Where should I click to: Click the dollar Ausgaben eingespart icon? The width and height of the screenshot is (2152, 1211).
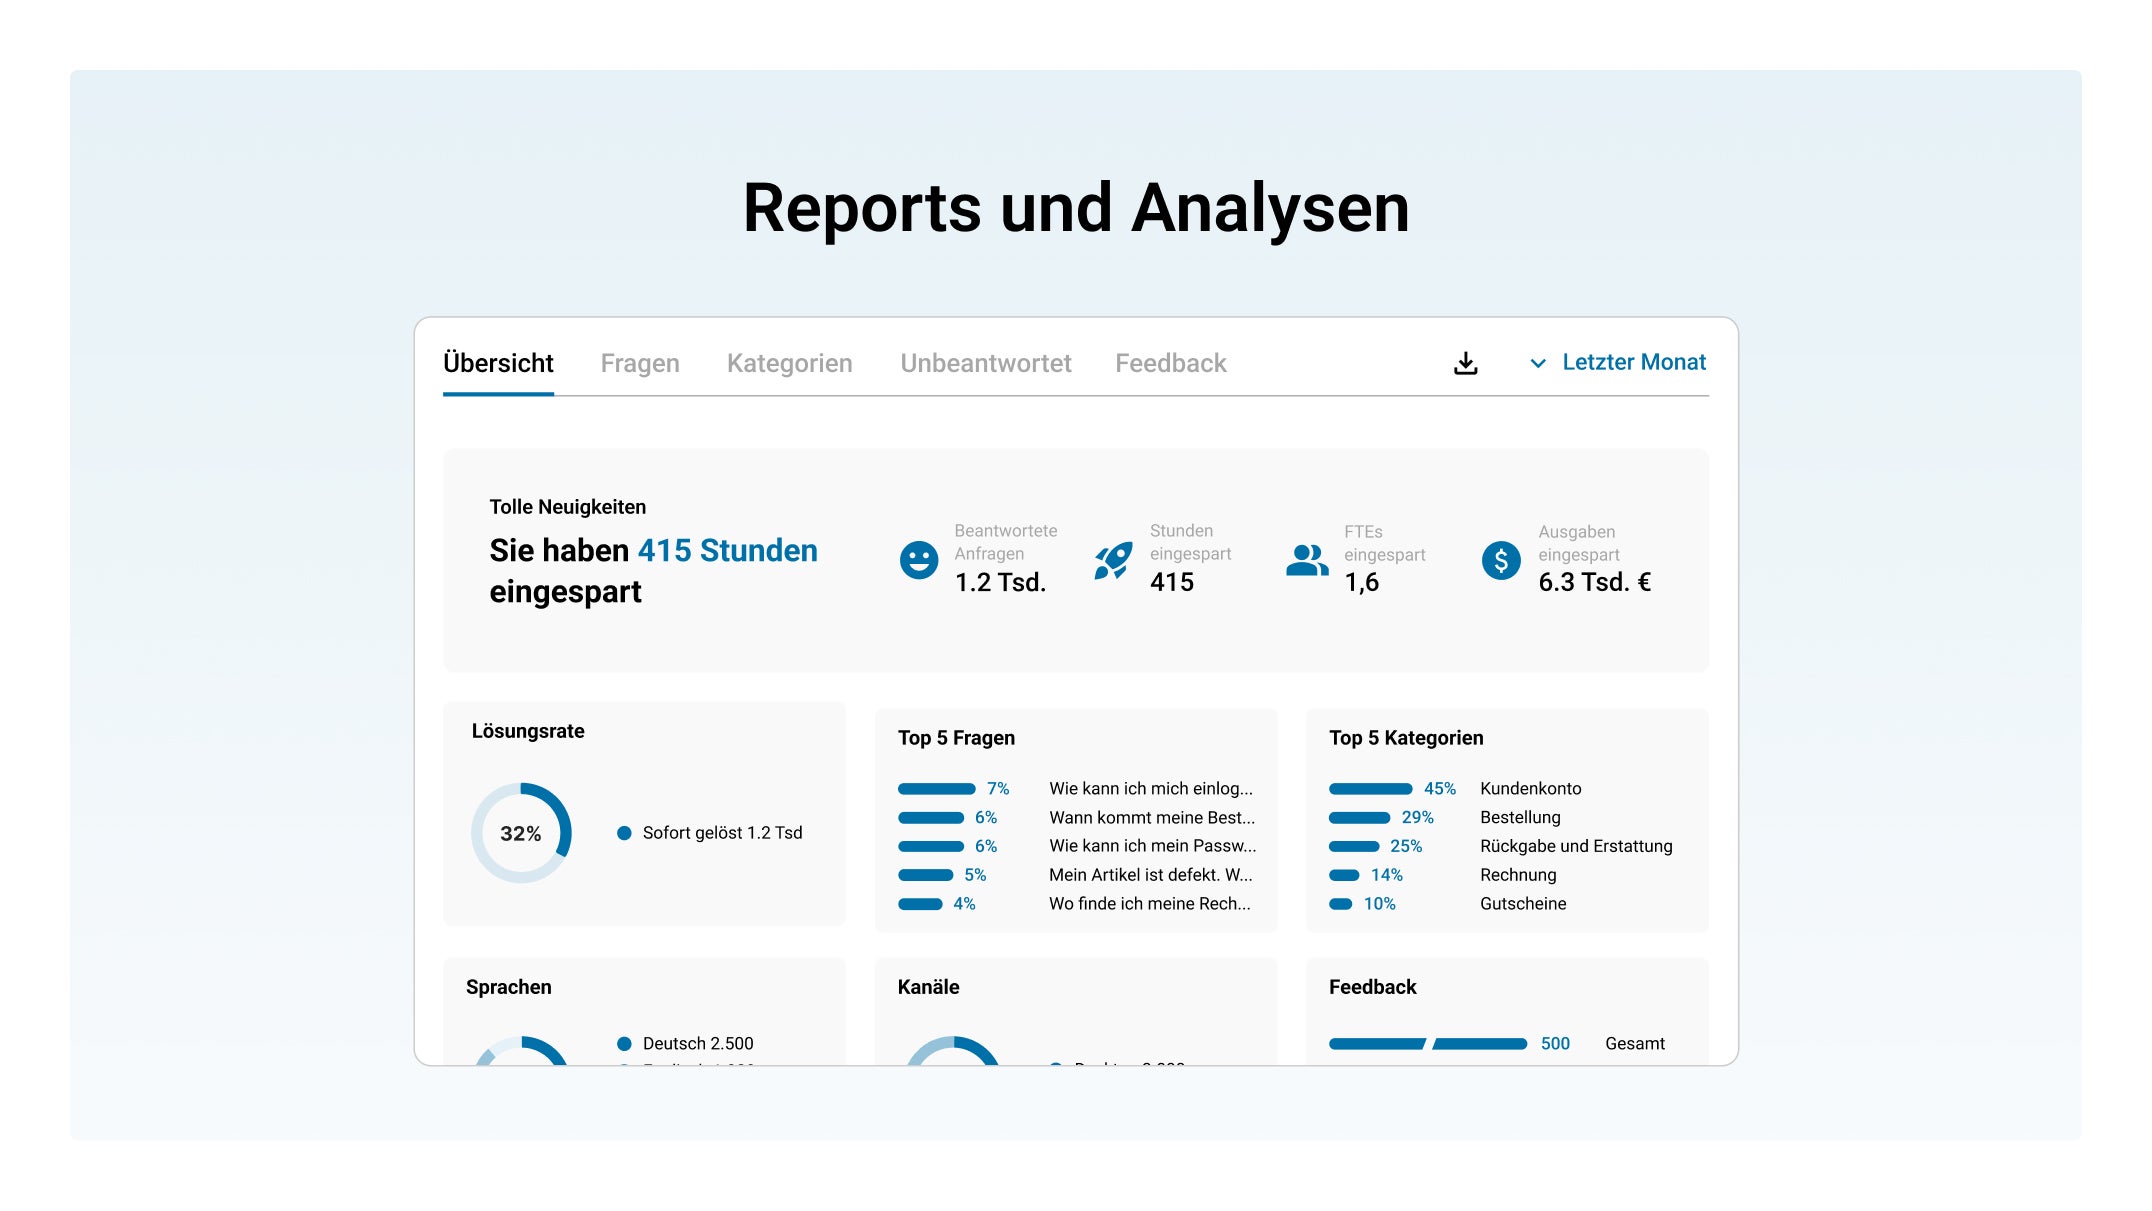[x=1501, y=560]
